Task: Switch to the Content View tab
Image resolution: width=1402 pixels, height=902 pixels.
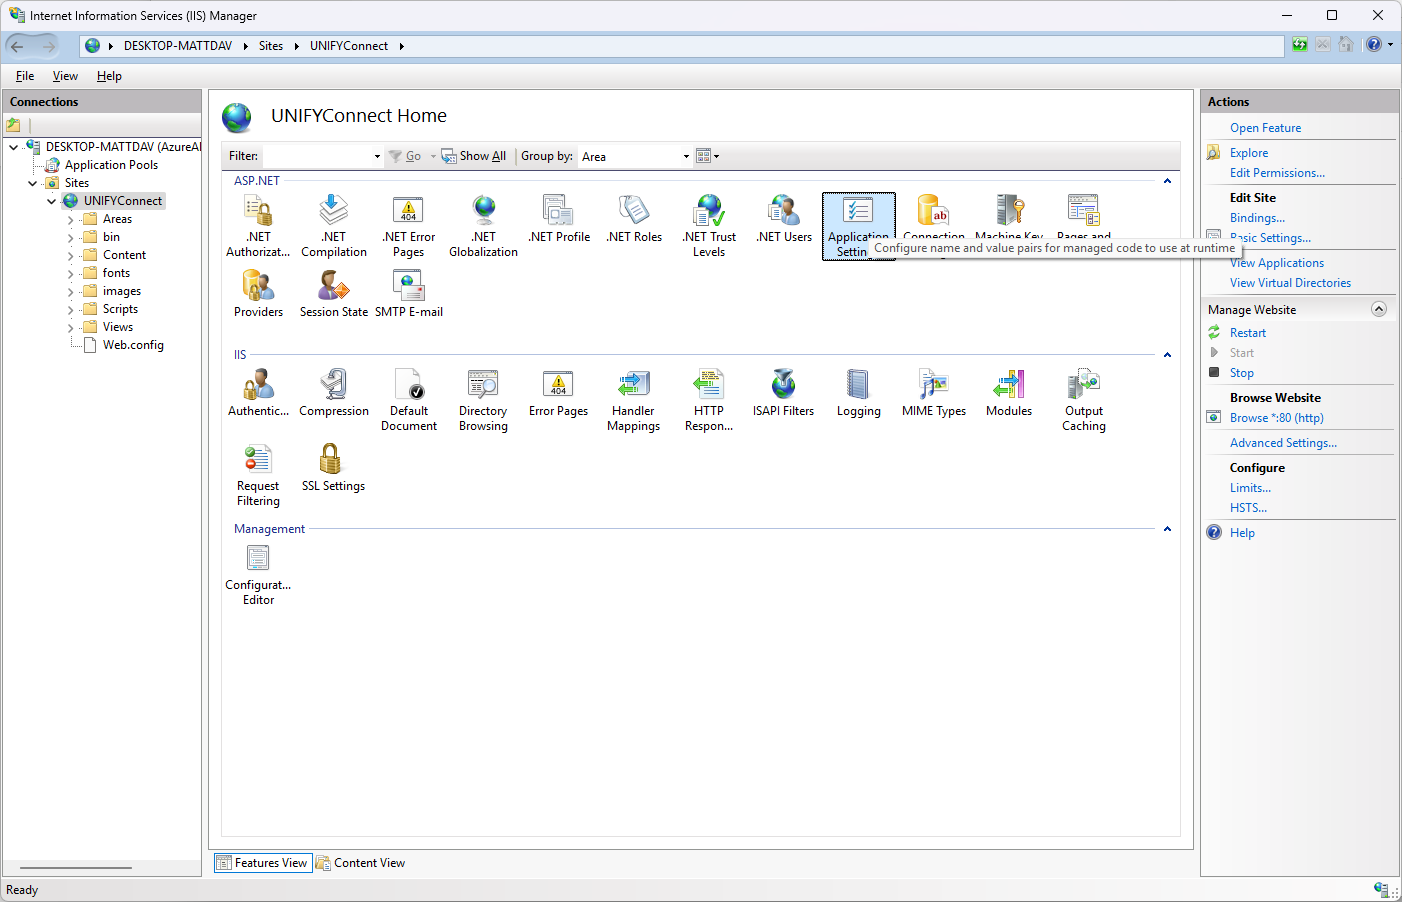Action: coord(361,863)
